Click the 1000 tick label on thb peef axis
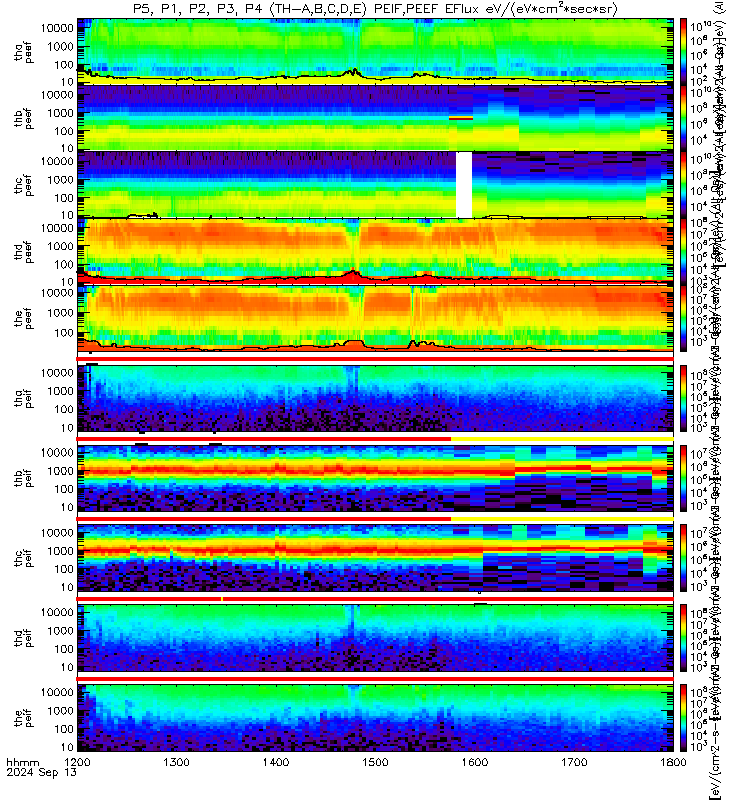The height and width of the screenshot is (800, 750). click(x=60, y=113)
